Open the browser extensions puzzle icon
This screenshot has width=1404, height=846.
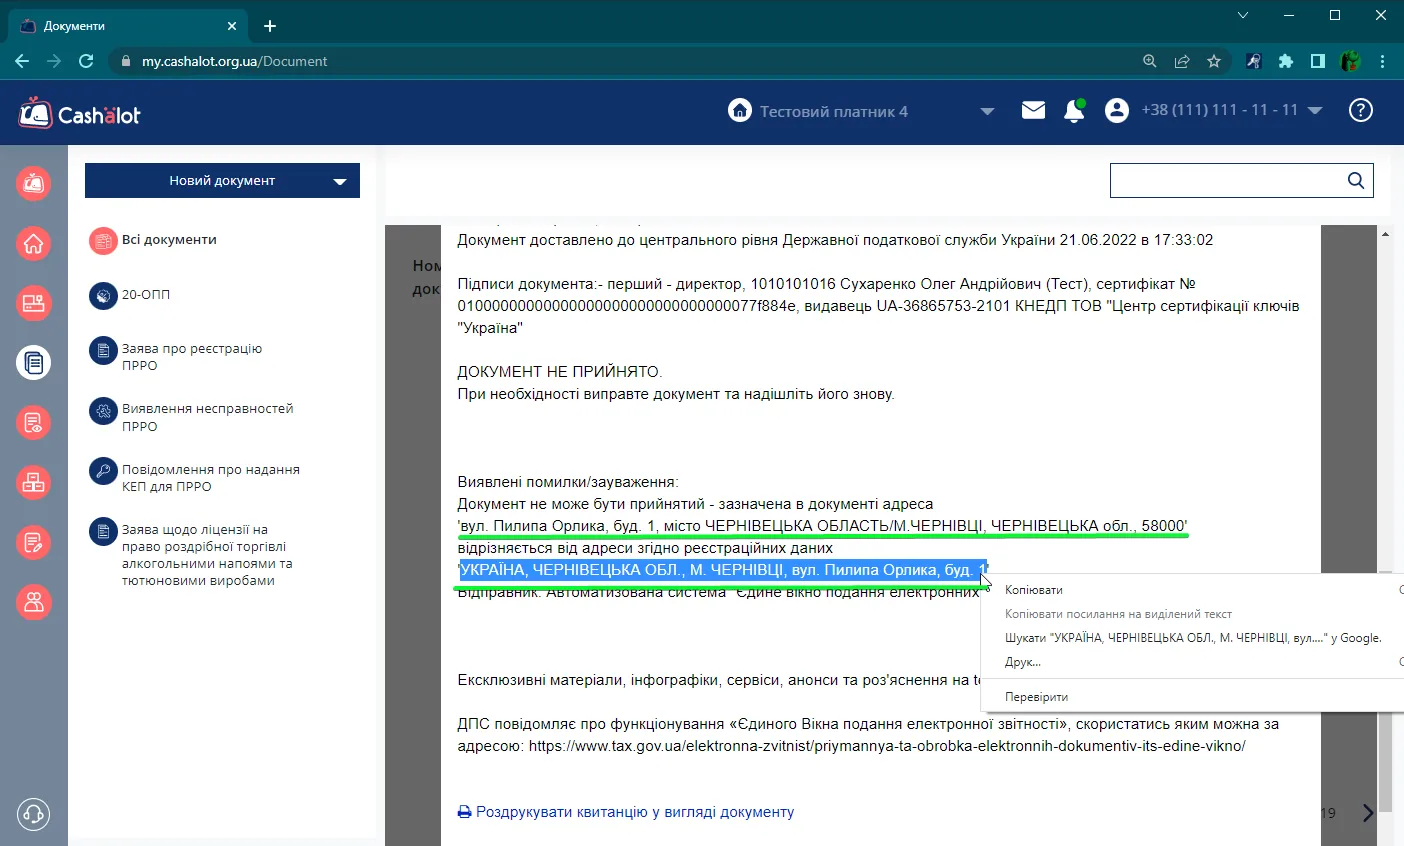(x=1286, y=61)
